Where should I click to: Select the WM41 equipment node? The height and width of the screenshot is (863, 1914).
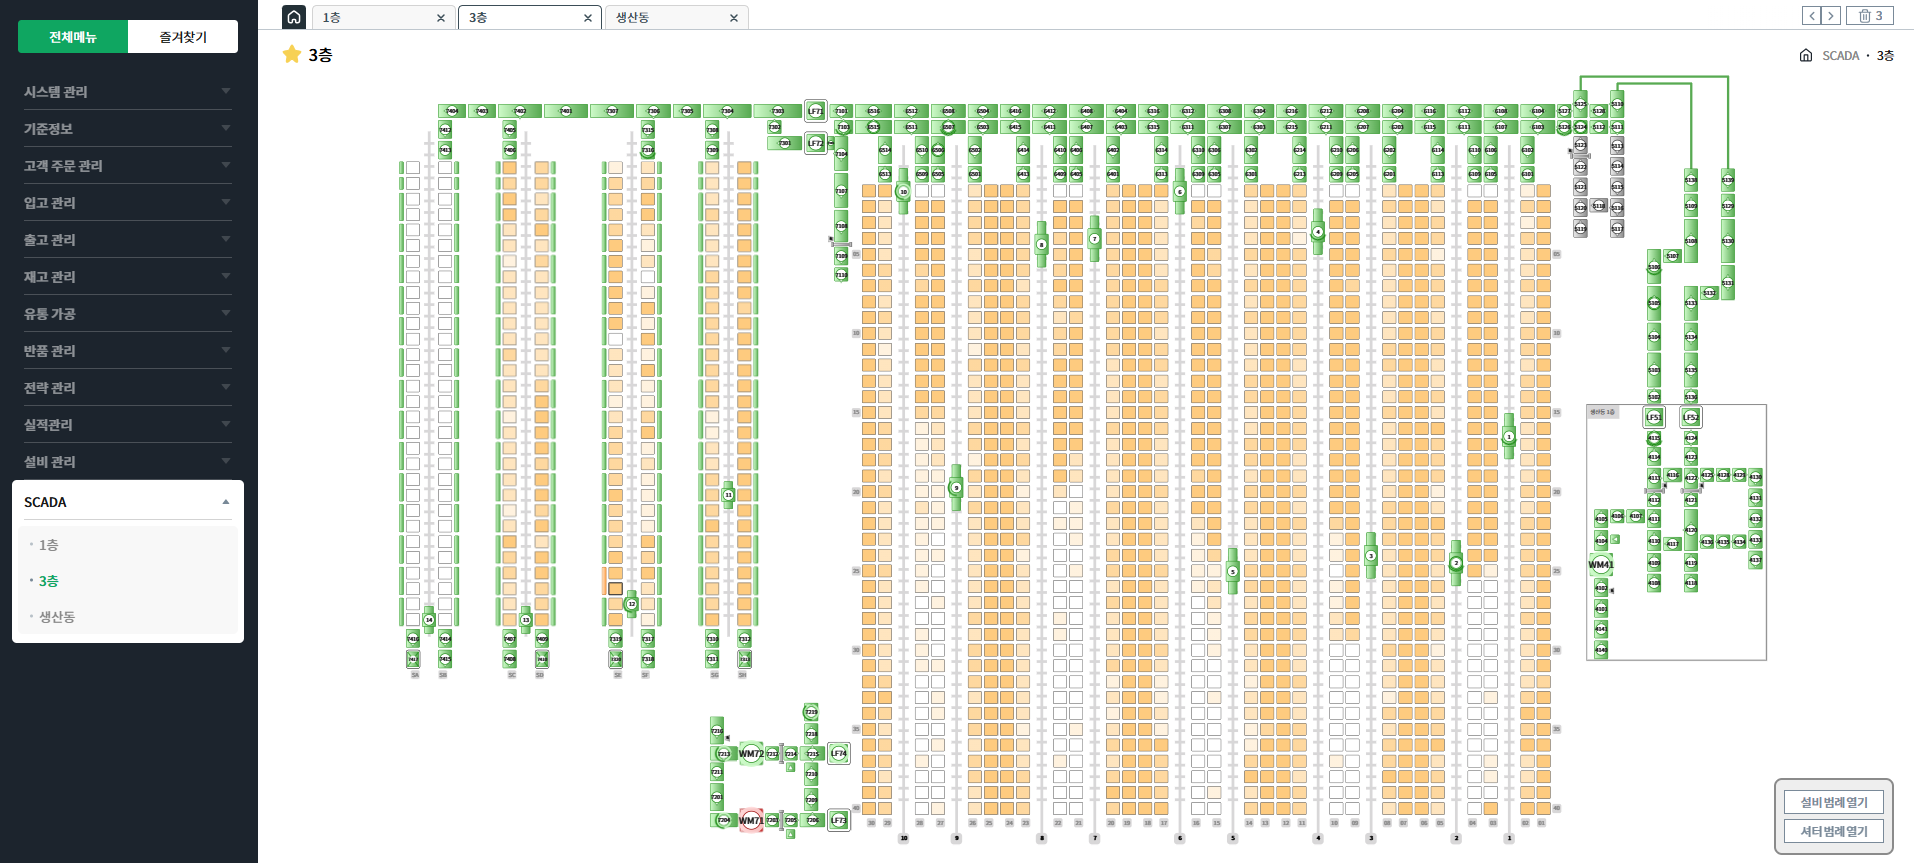pos(1601,565)
